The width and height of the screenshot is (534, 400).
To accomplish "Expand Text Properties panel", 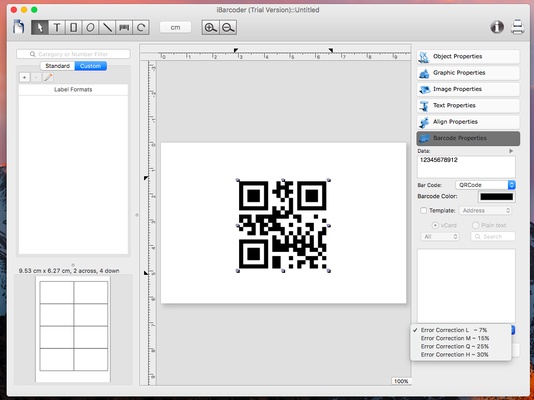I will 468,106.
